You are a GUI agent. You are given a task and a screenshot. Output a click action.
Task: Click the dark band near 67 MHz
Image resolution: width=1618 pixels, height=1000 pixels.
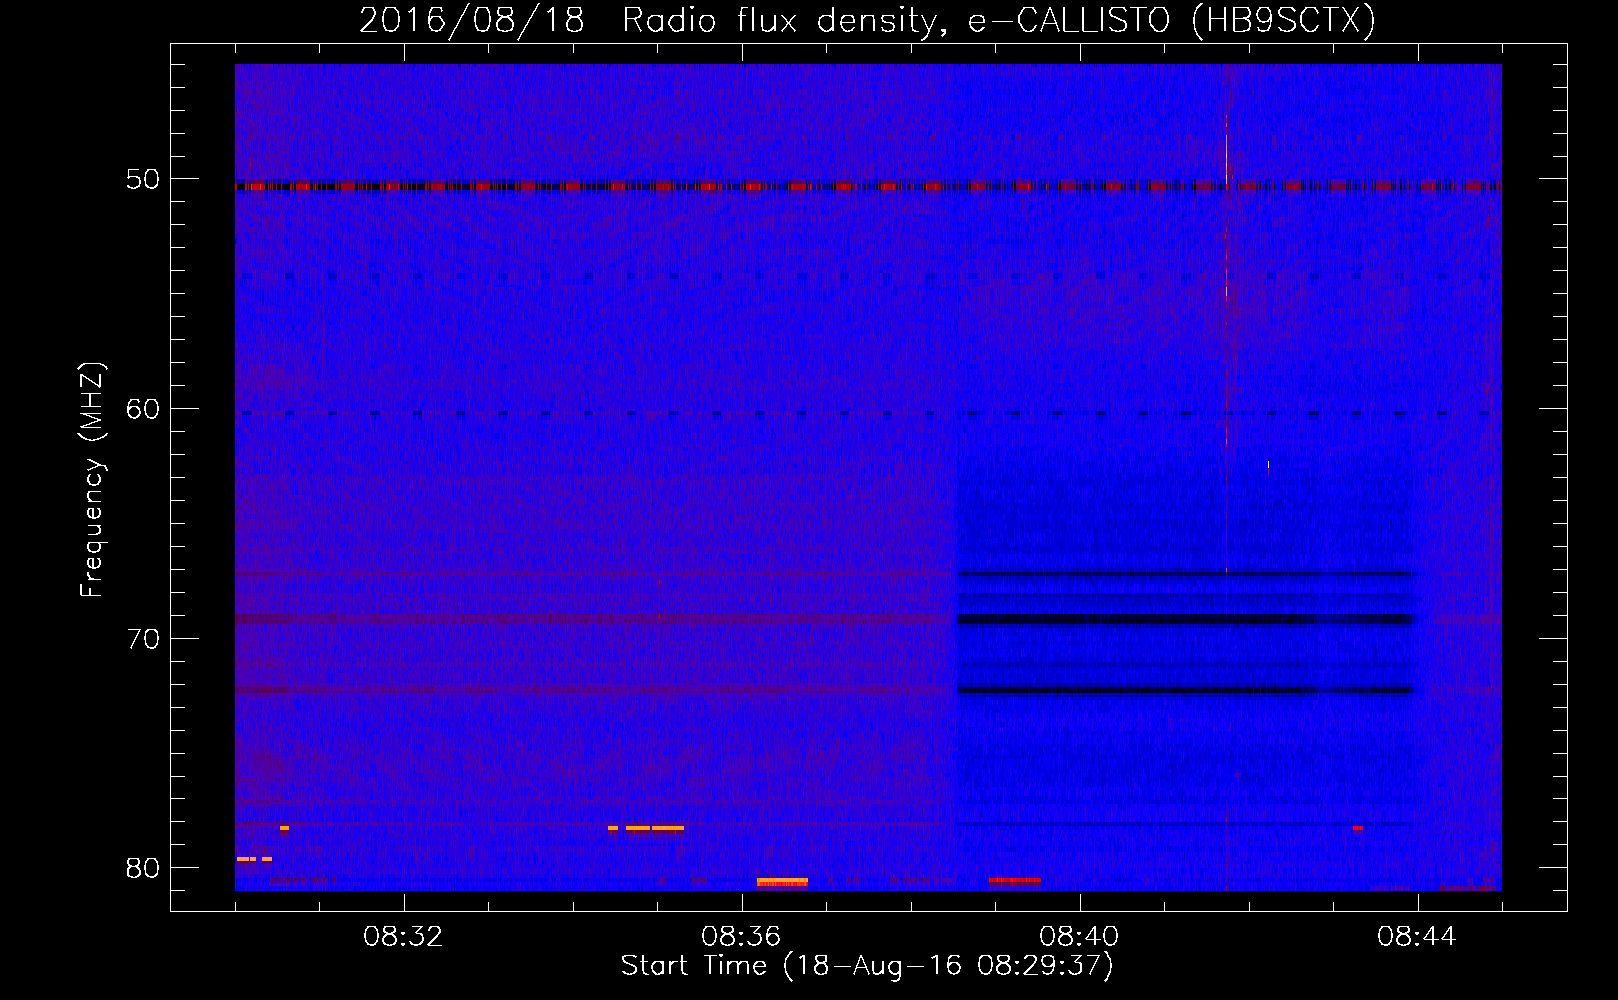(1186, 574)
